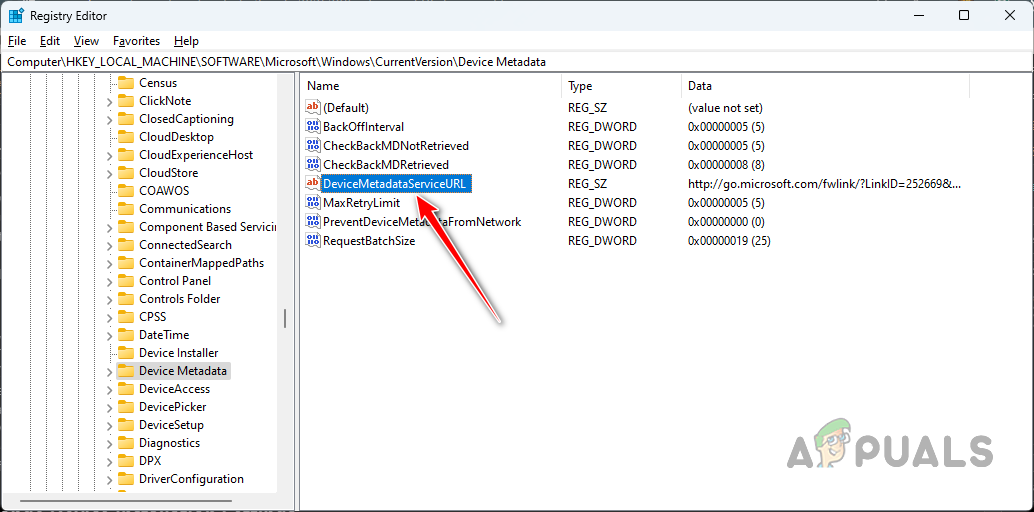Click the PreventDeviceMetadataFromNetwork DWORD icon

coord(312,222)
